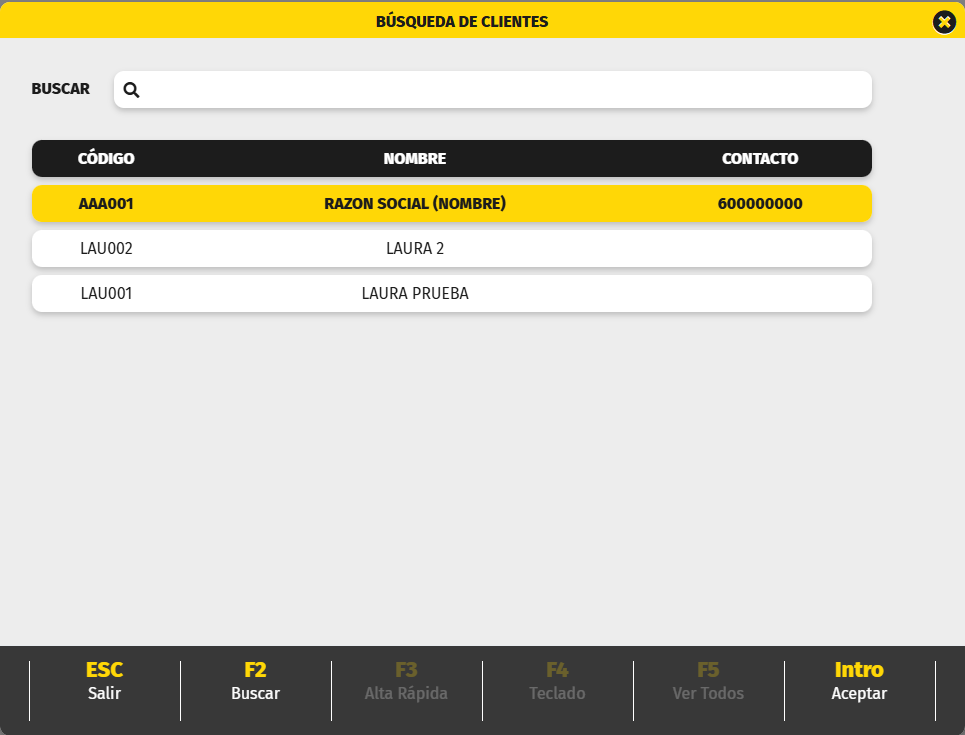The image size is (965, 735).
Task: Select client code LAU002
Action: pos(106,249)
